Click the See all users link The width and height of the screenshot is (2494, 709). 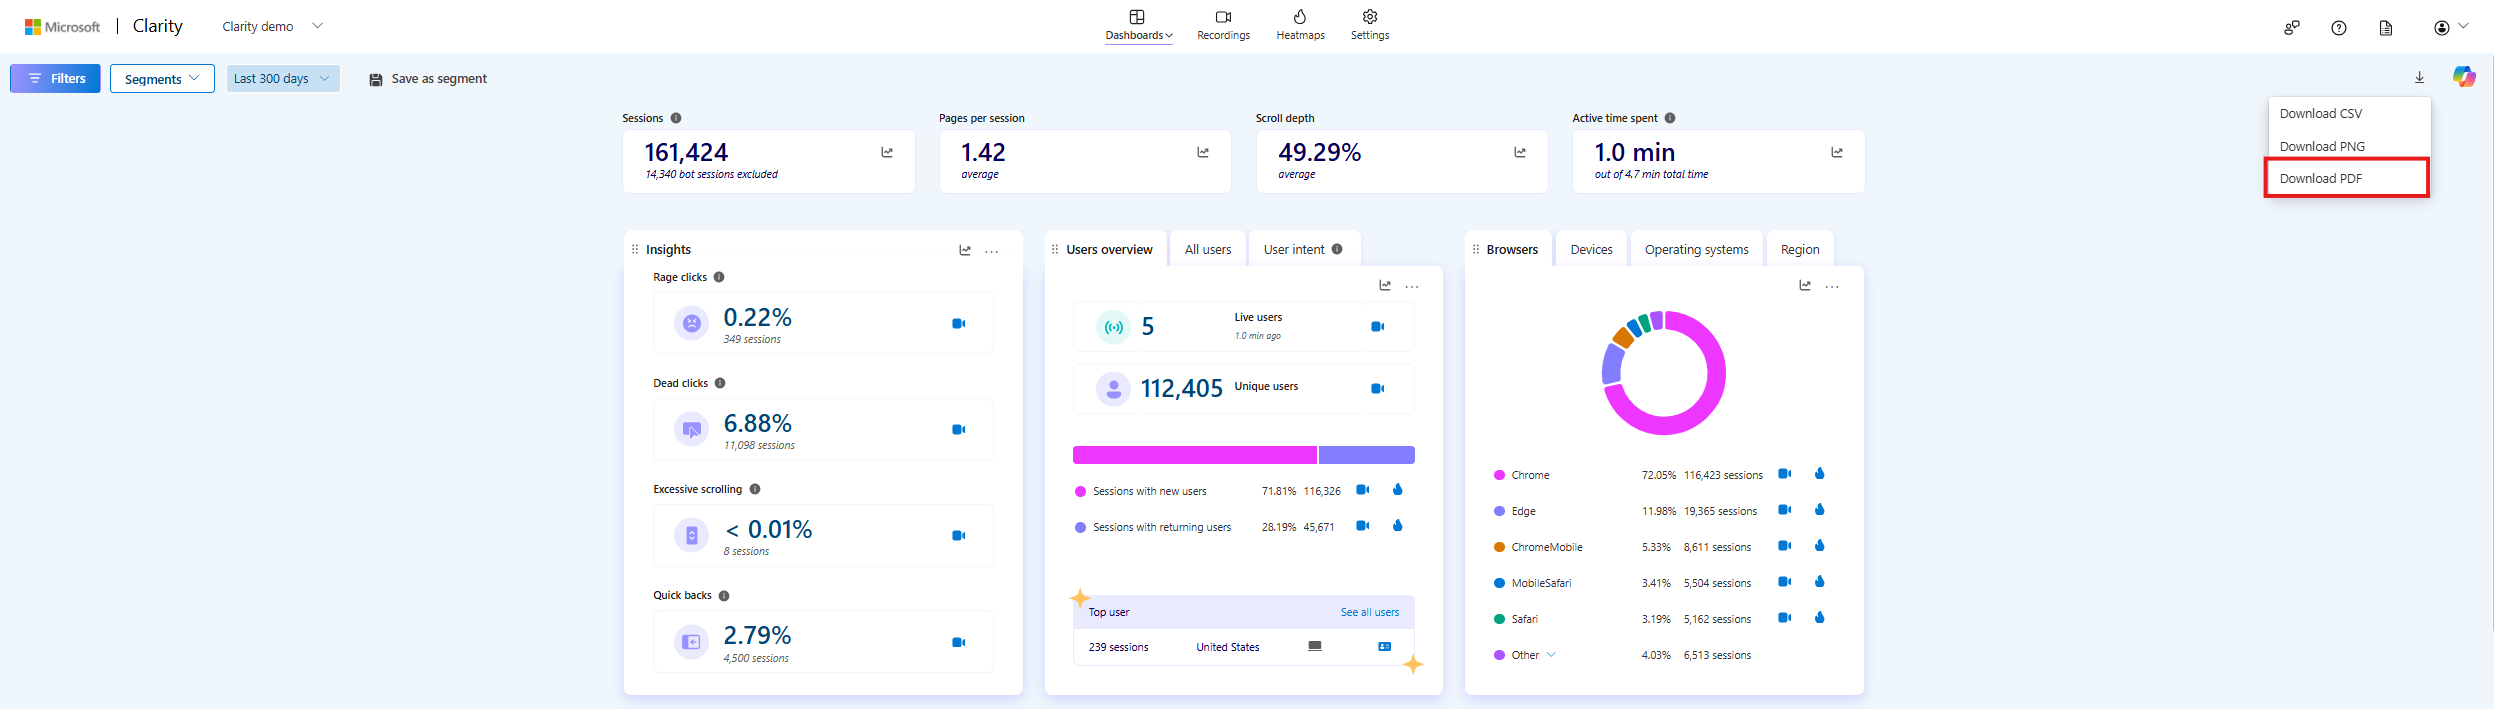tap(1369, 612)
